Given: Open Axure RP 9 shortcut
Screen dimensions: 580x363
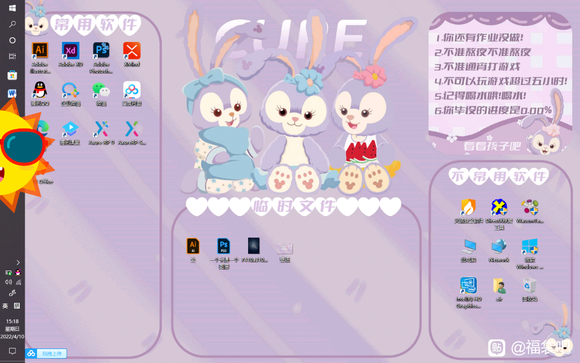Looking at the screenshot, I should click(101, 129).
